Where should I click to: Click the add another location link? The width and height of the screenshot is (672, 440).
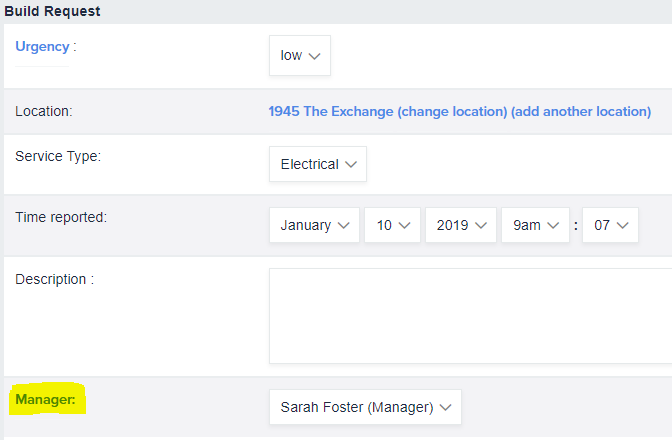580,111
